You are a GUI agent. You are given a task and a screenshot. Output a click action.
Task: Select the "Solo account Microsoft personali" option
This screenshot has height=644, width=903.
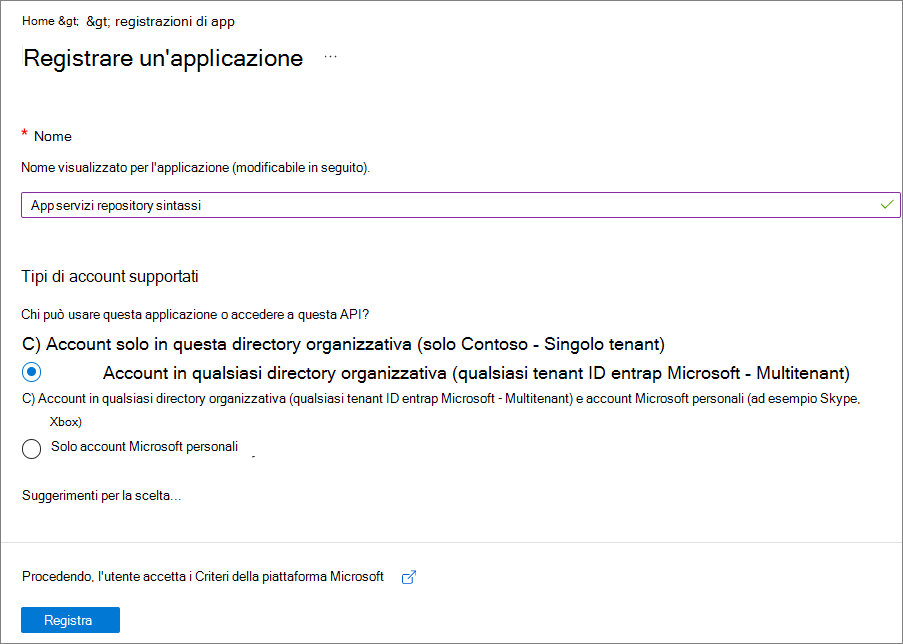31,448
